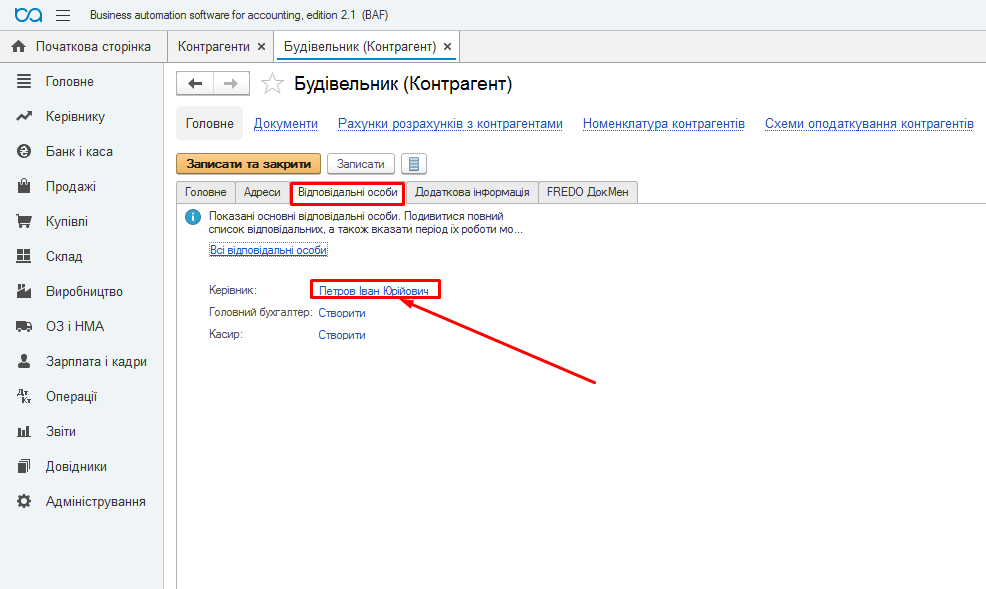Click the Керівнику chart icon
The height and width of the screenshot is (589, 986).
click(x=24, y=116)
